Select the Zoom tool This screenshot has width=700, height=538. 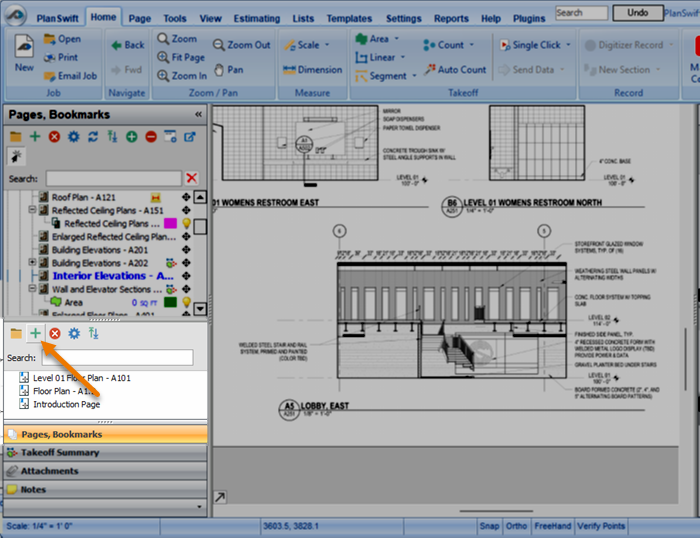tap(177, 39)
